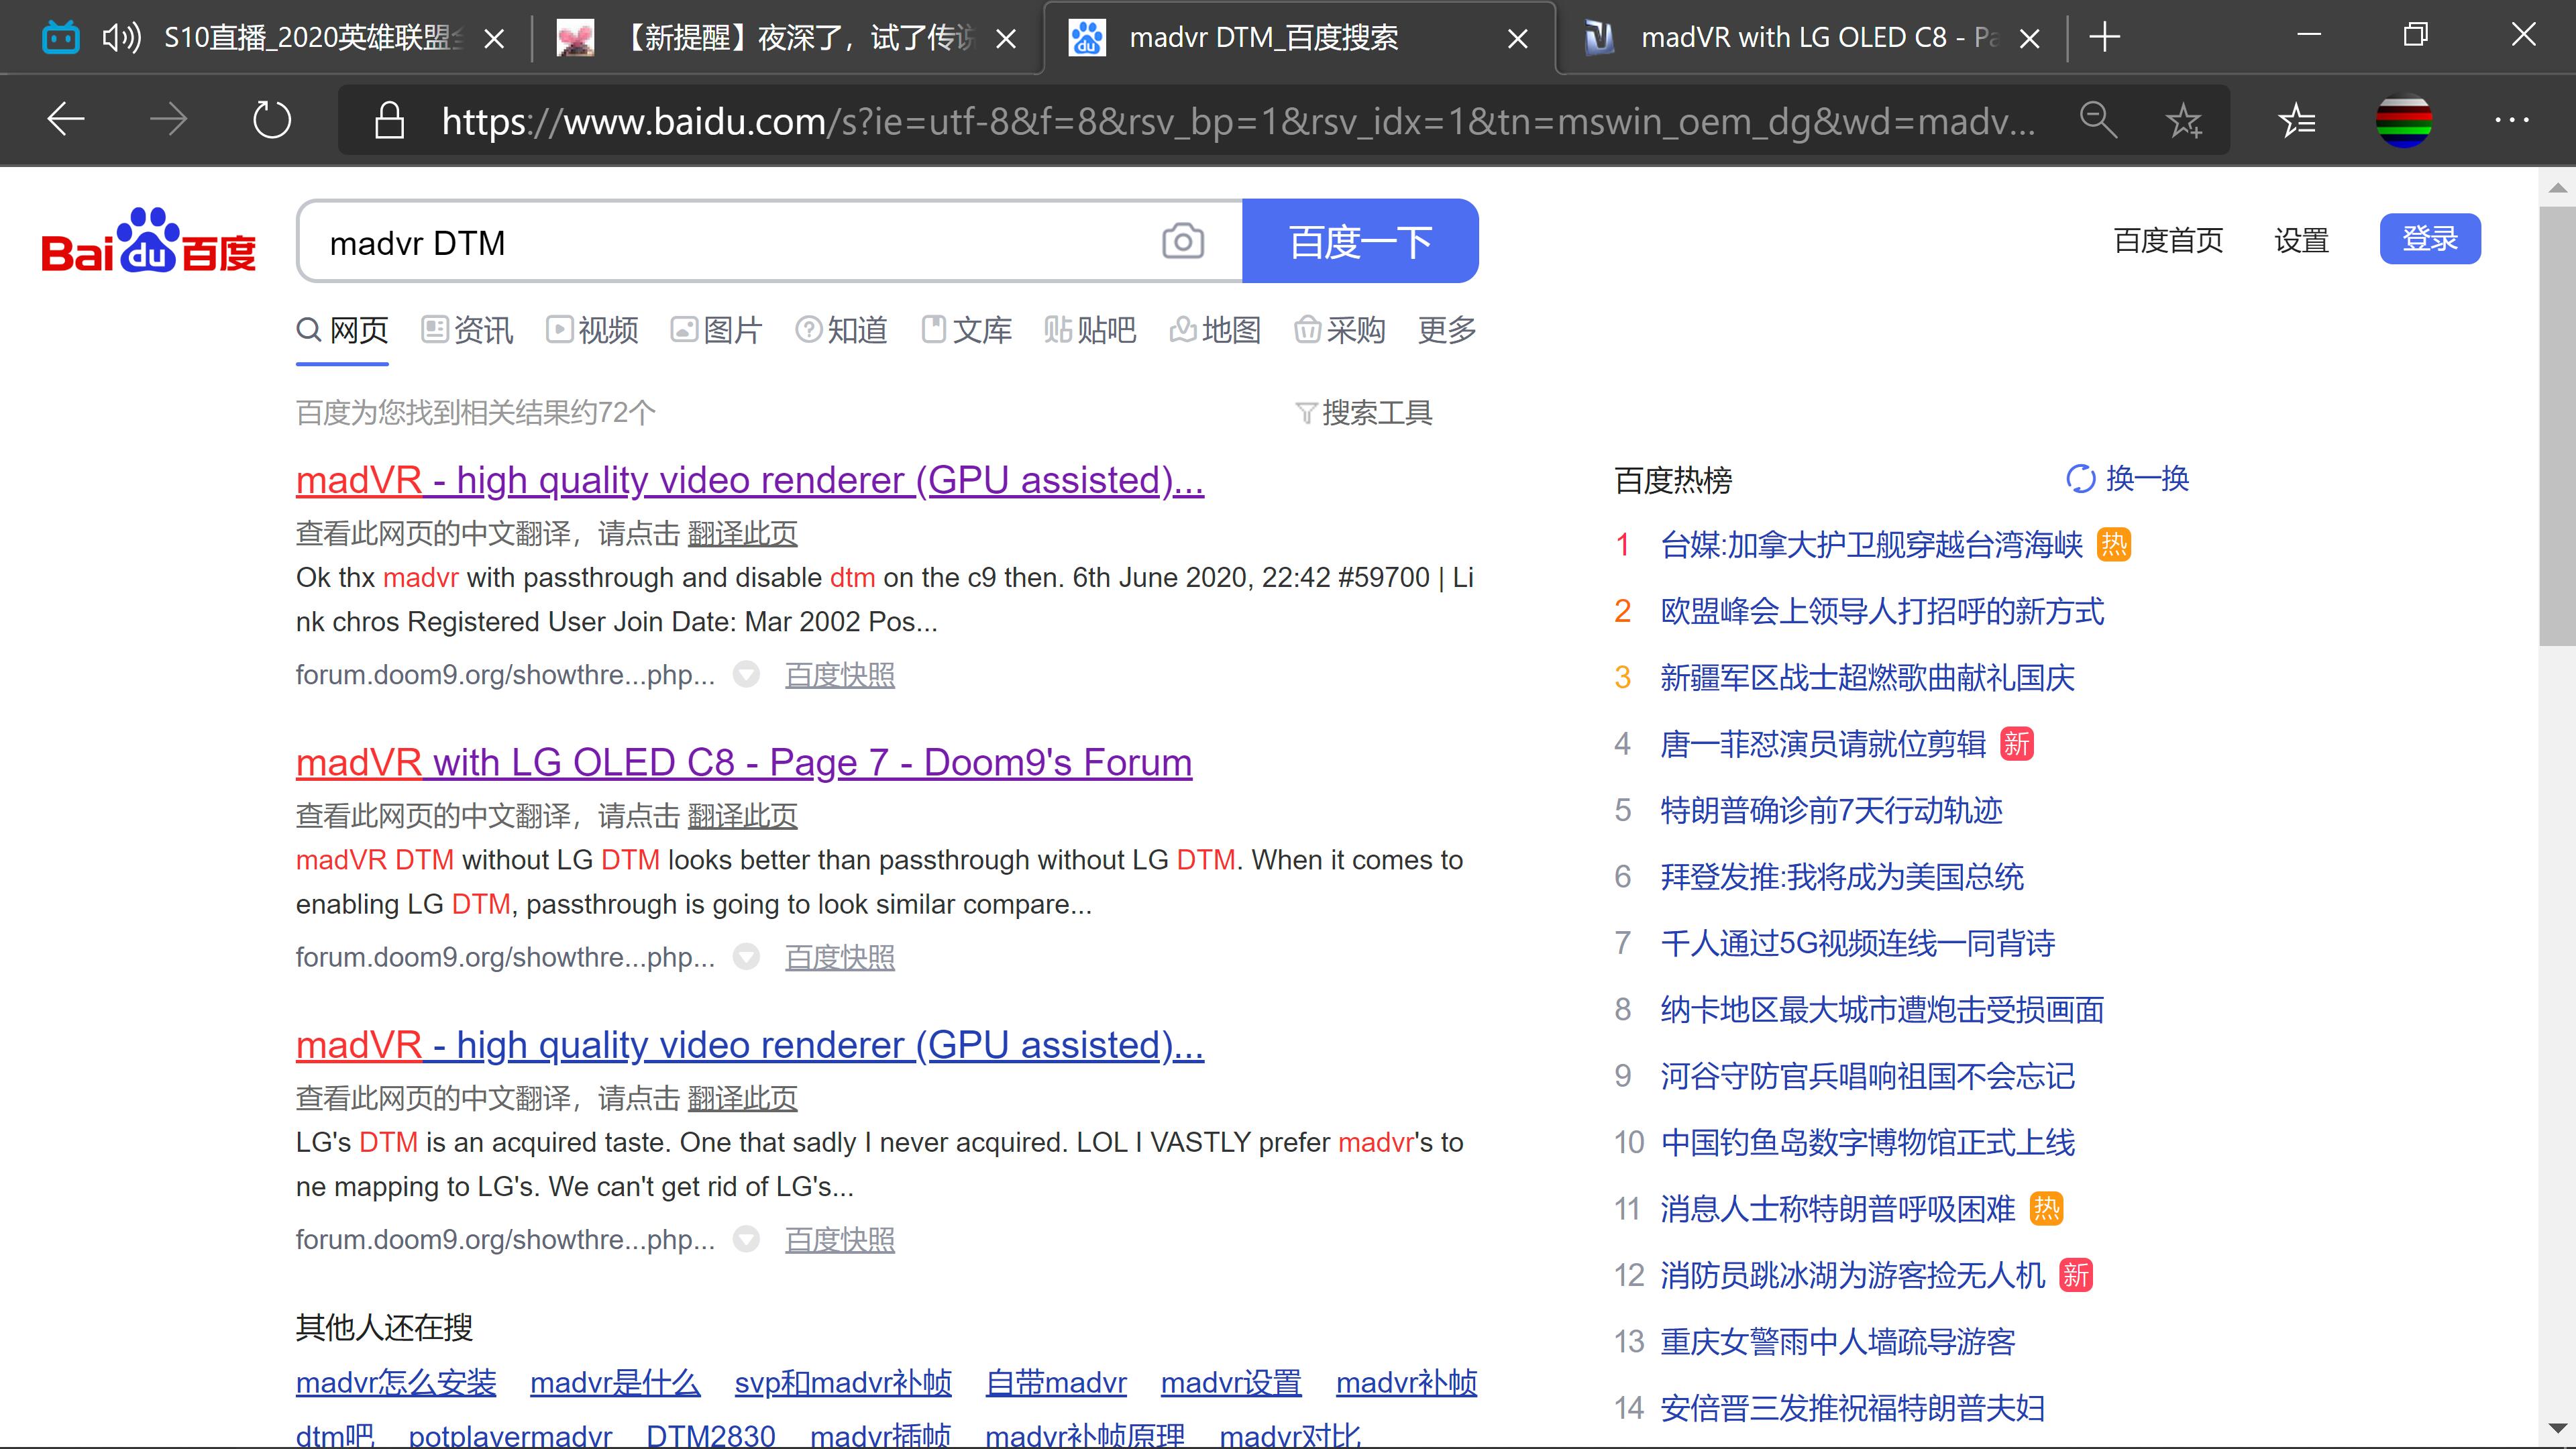Viewport: 2576px width, 1449px height.
Task: Open hot topic 拜登发推:我将成为美国总统
Action: pos(1842,877)
